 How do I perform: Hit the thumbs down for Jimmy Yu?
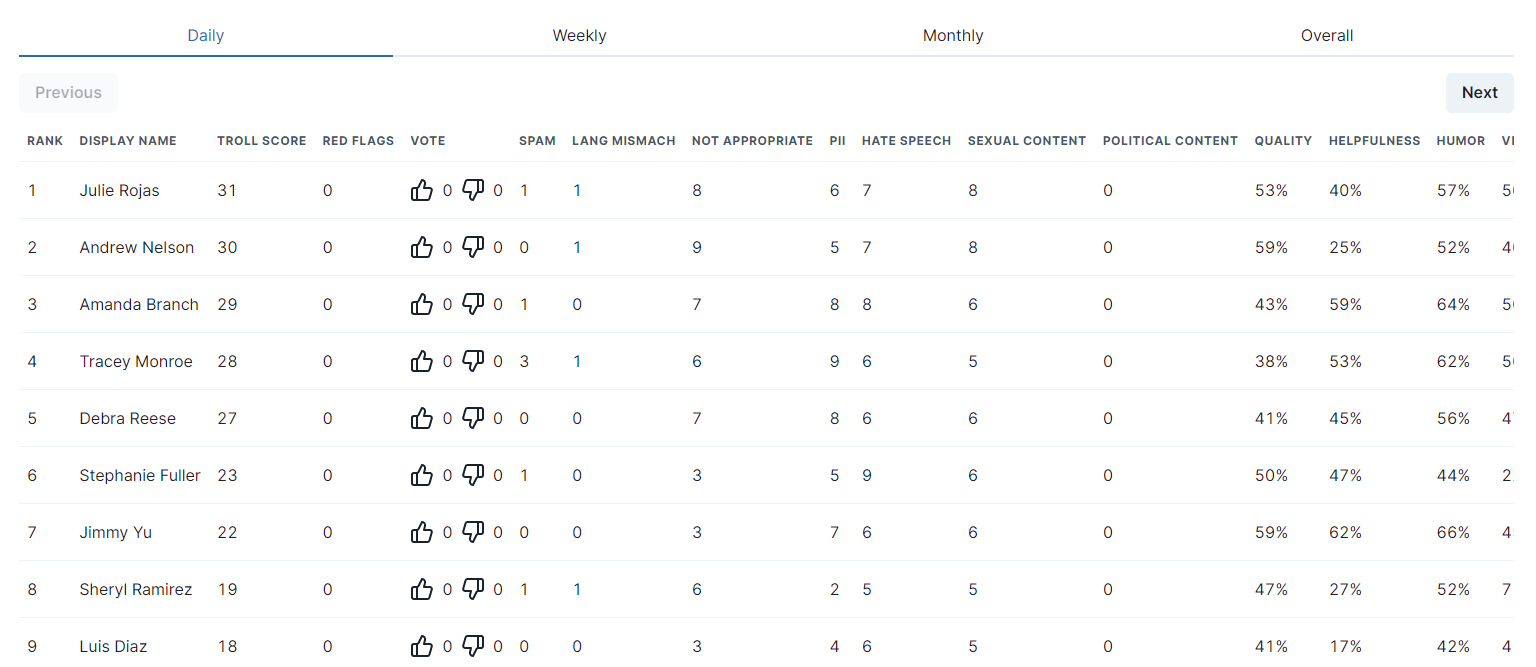(x=474, y=532)
